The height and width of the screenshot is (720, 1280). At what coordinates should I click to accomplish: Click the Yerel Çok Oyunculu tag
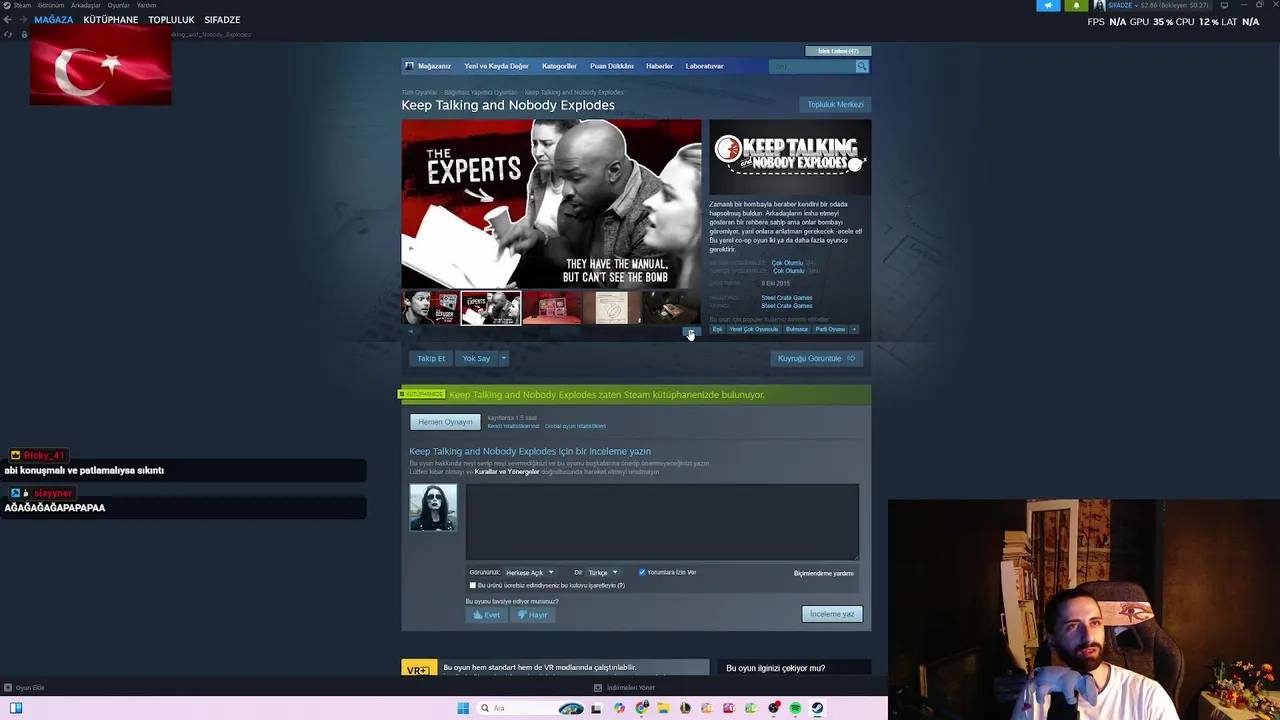[x=753, y=329]
